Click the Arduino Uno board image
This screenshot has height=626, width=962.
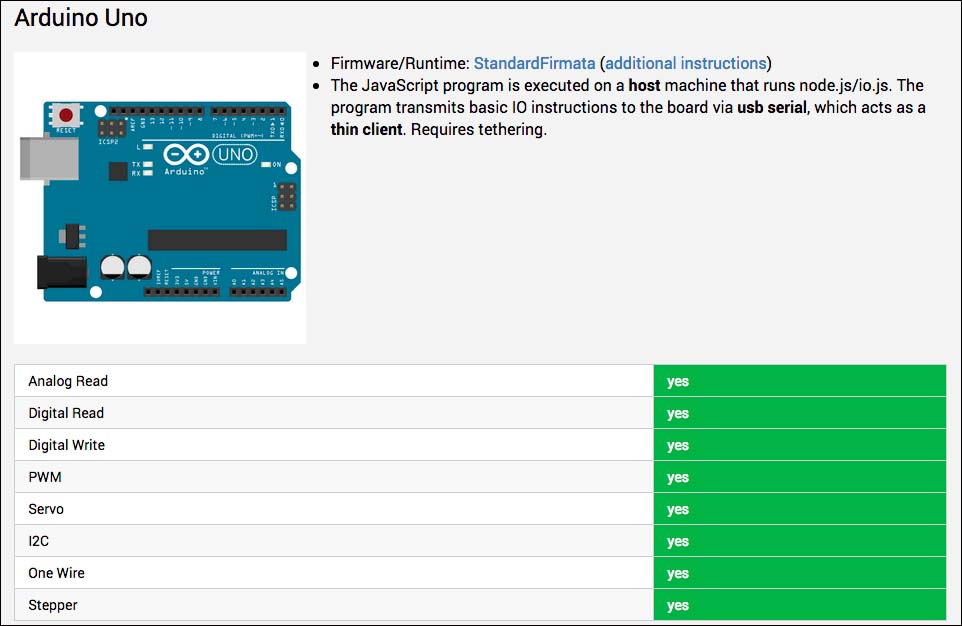click(160, 198)
